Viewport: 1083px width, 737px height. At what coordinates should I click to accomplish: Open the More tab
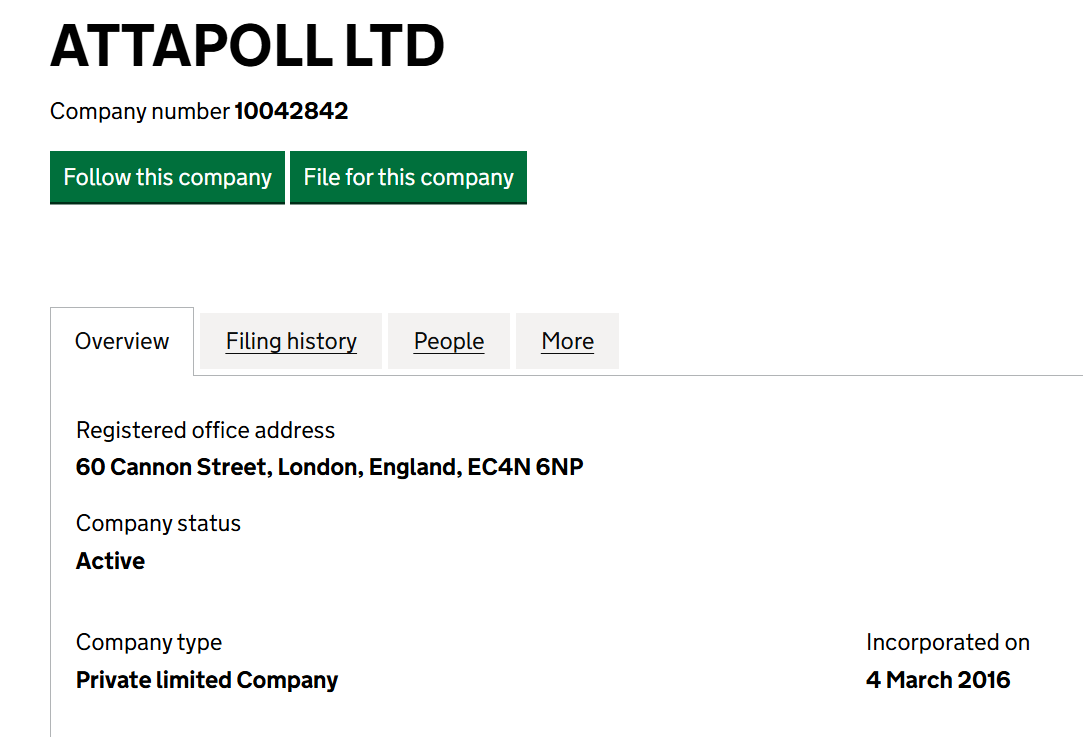click(567, 341)
